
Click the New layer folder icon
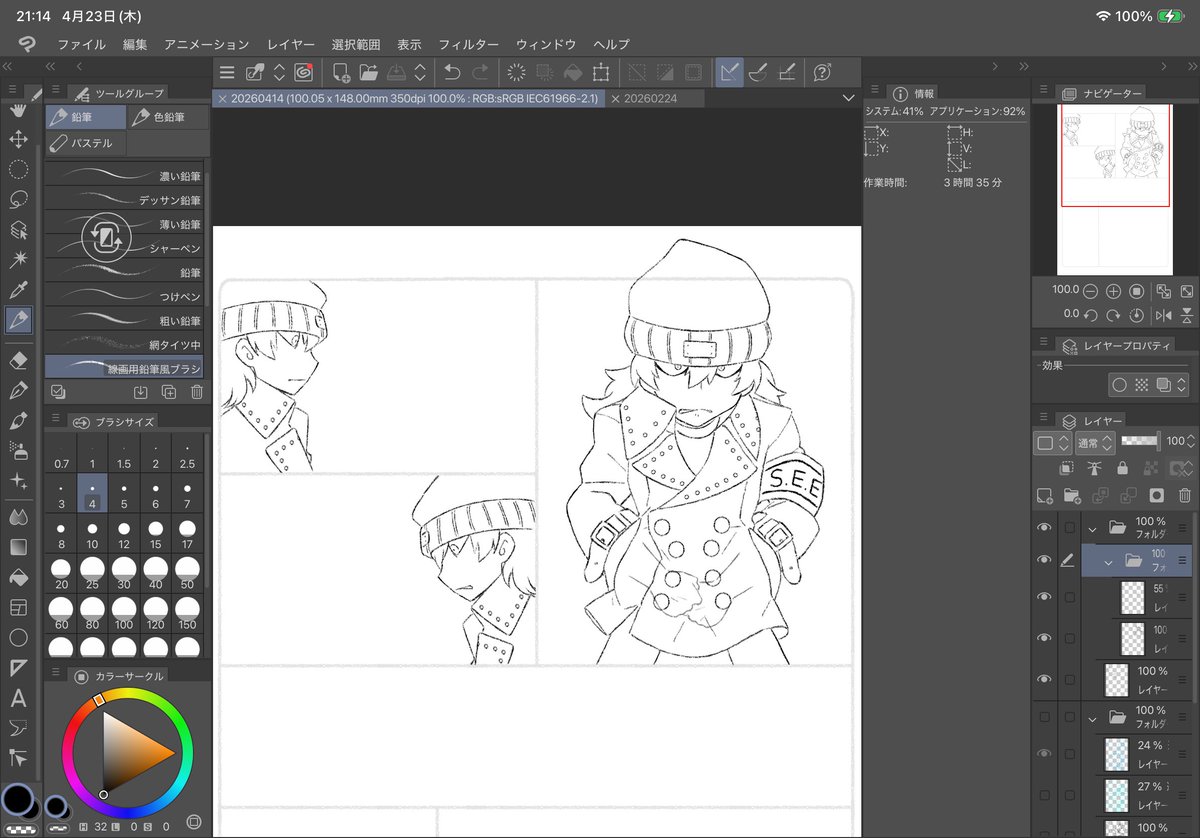click(x=1073, y=495)
